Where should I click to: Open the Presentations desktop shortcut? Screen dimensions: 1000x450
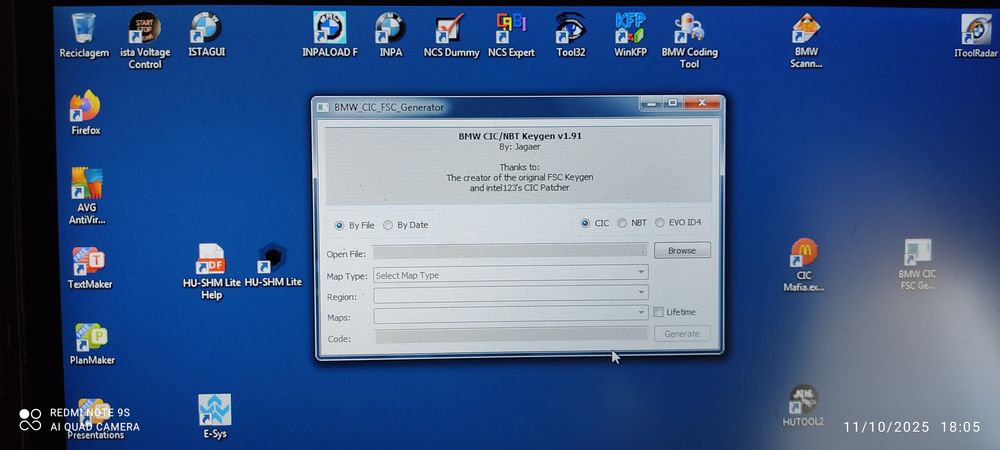pos(95,419)
